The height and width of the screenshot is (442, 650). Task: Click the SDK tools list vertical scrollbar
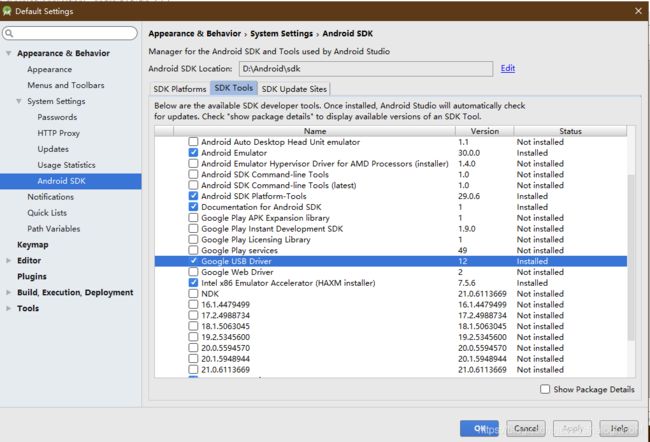coord(631,257)
